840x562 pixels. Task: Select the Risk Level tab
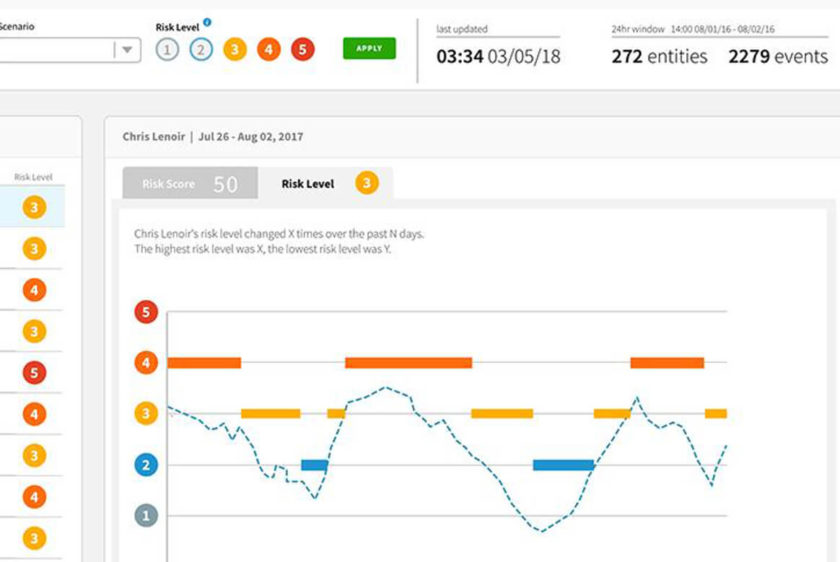pos(326,184)
